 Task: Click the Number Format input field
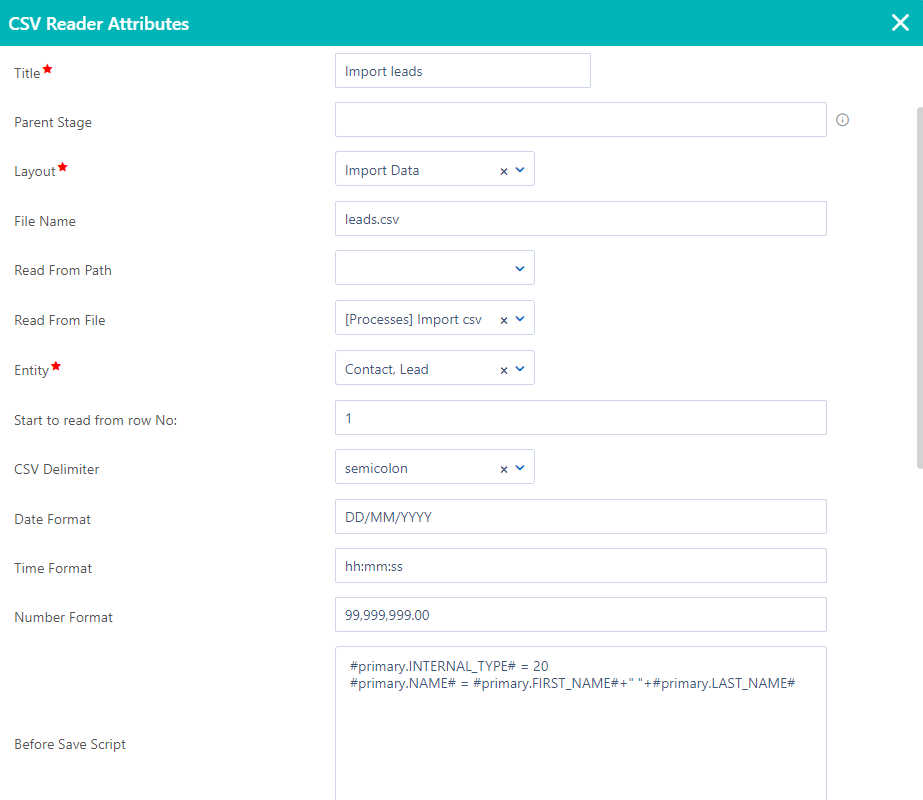click(x=580, y=614)
